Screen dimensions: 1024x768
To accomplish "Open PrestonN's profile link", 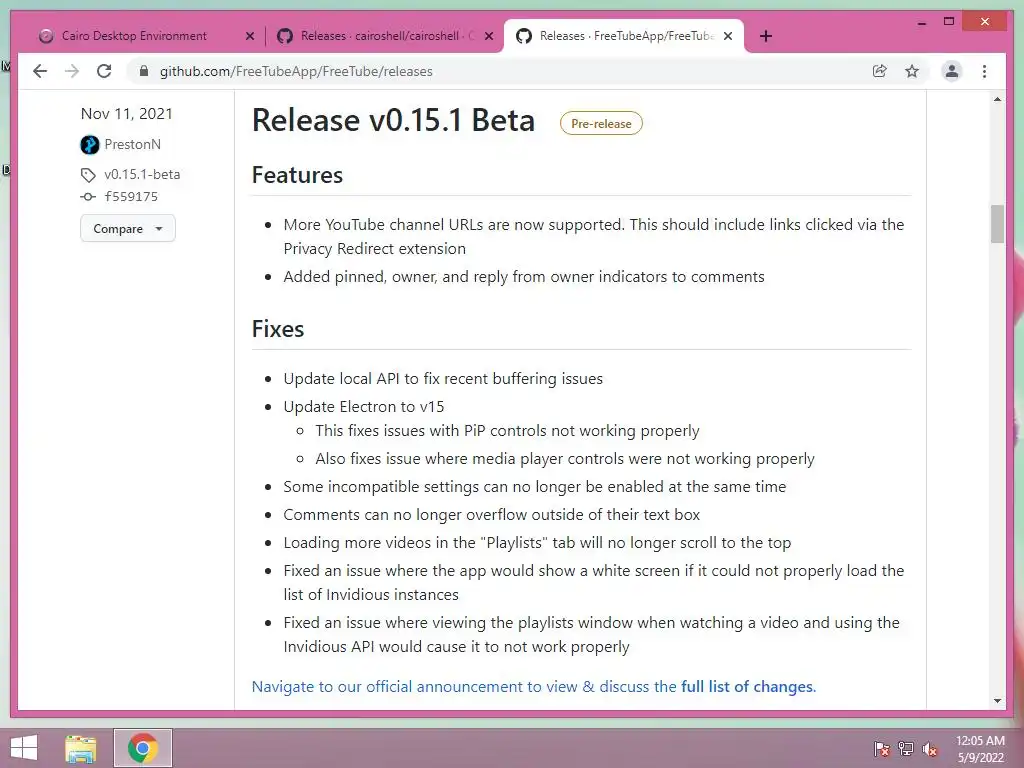I will click(132, 144).
